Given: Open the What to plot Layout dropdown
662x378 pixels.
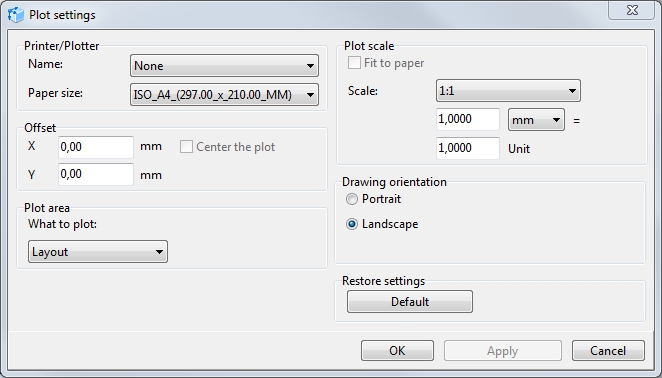Looking at the screenshot, I should pyautogui.click(x=98, y=252).
